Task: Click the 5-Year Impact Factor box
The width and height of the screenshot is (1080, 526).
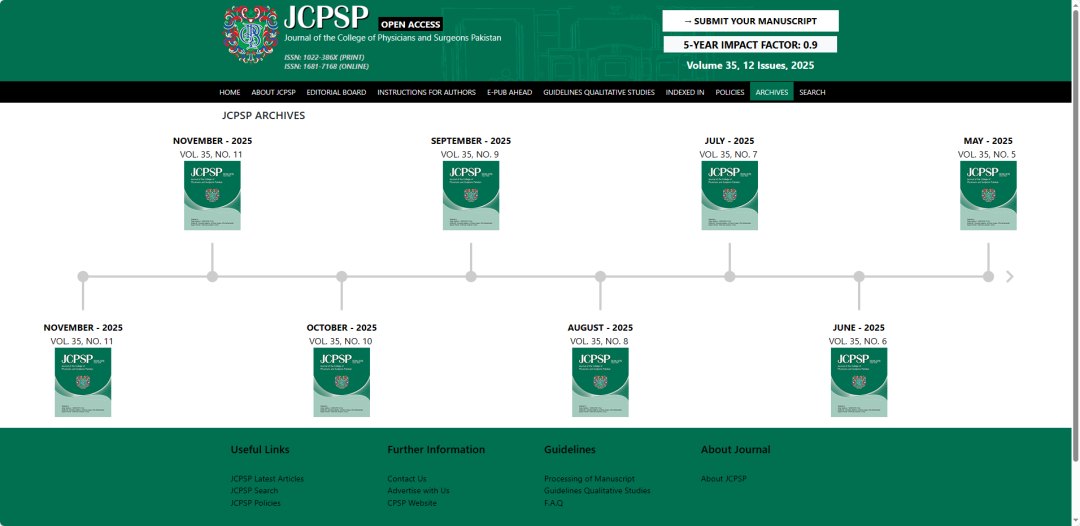Action: [x=751, y=45]
